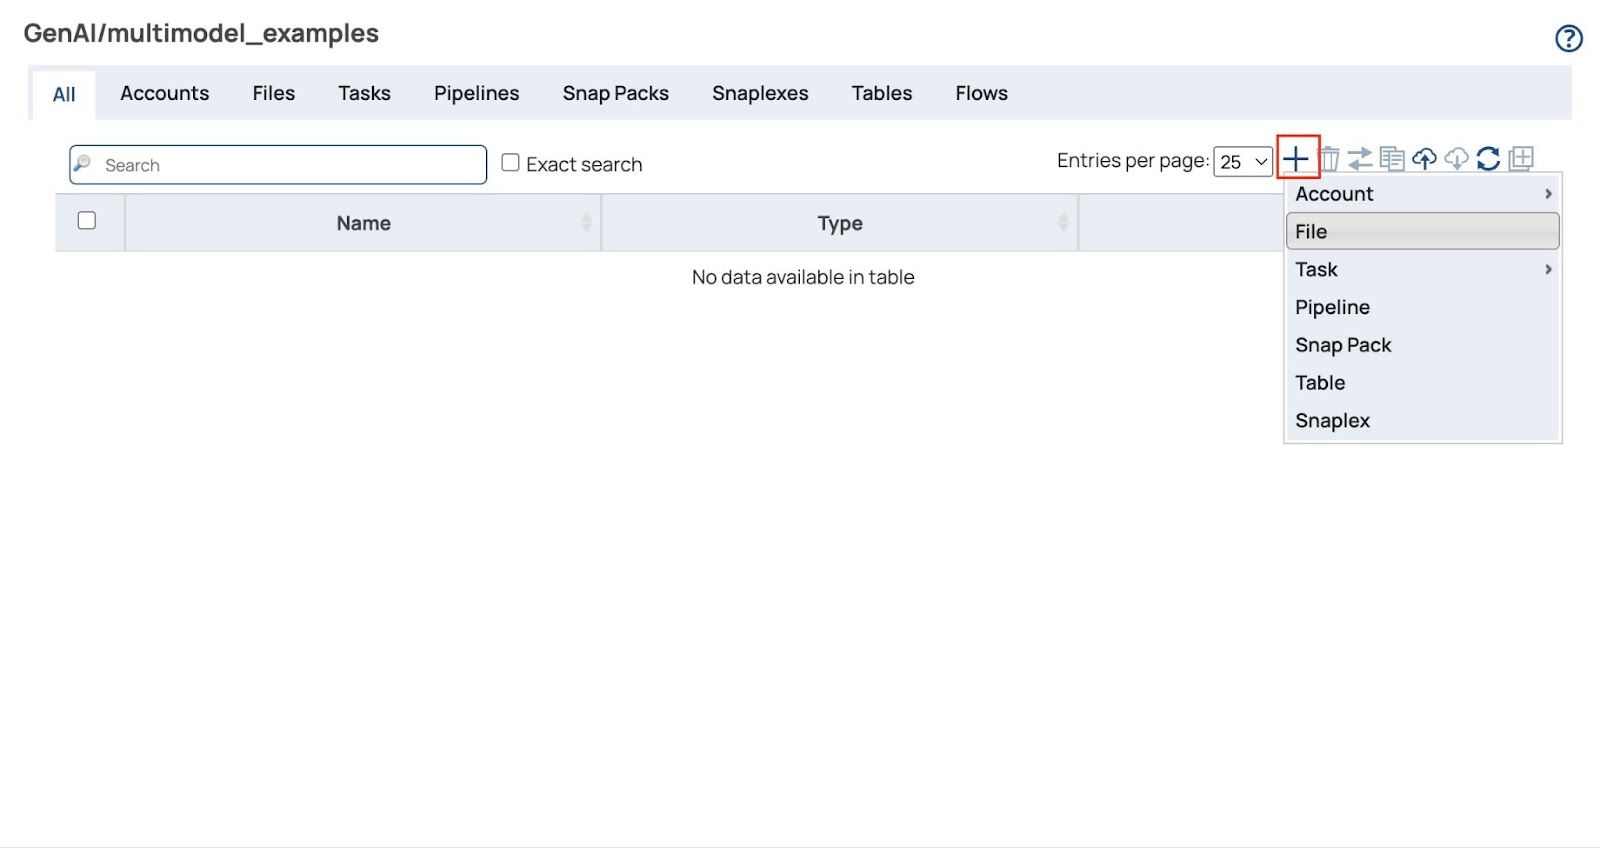
Task: Choose File from the create menu
Action: [1422, 232]
